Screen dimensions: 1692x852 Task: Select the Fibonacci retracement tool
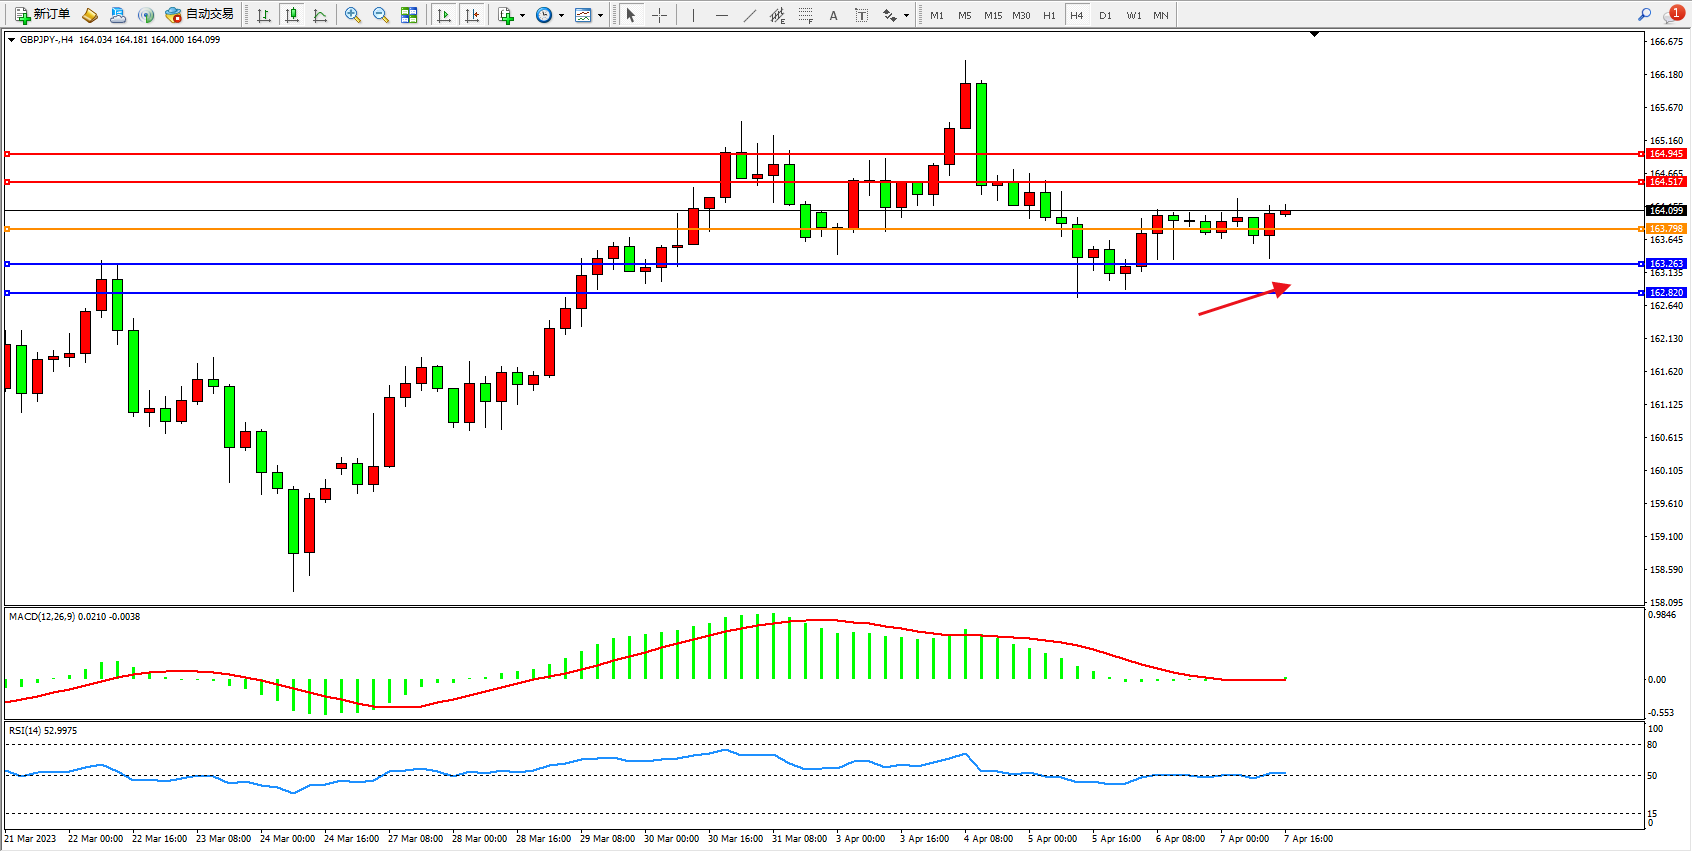[805, 15]
